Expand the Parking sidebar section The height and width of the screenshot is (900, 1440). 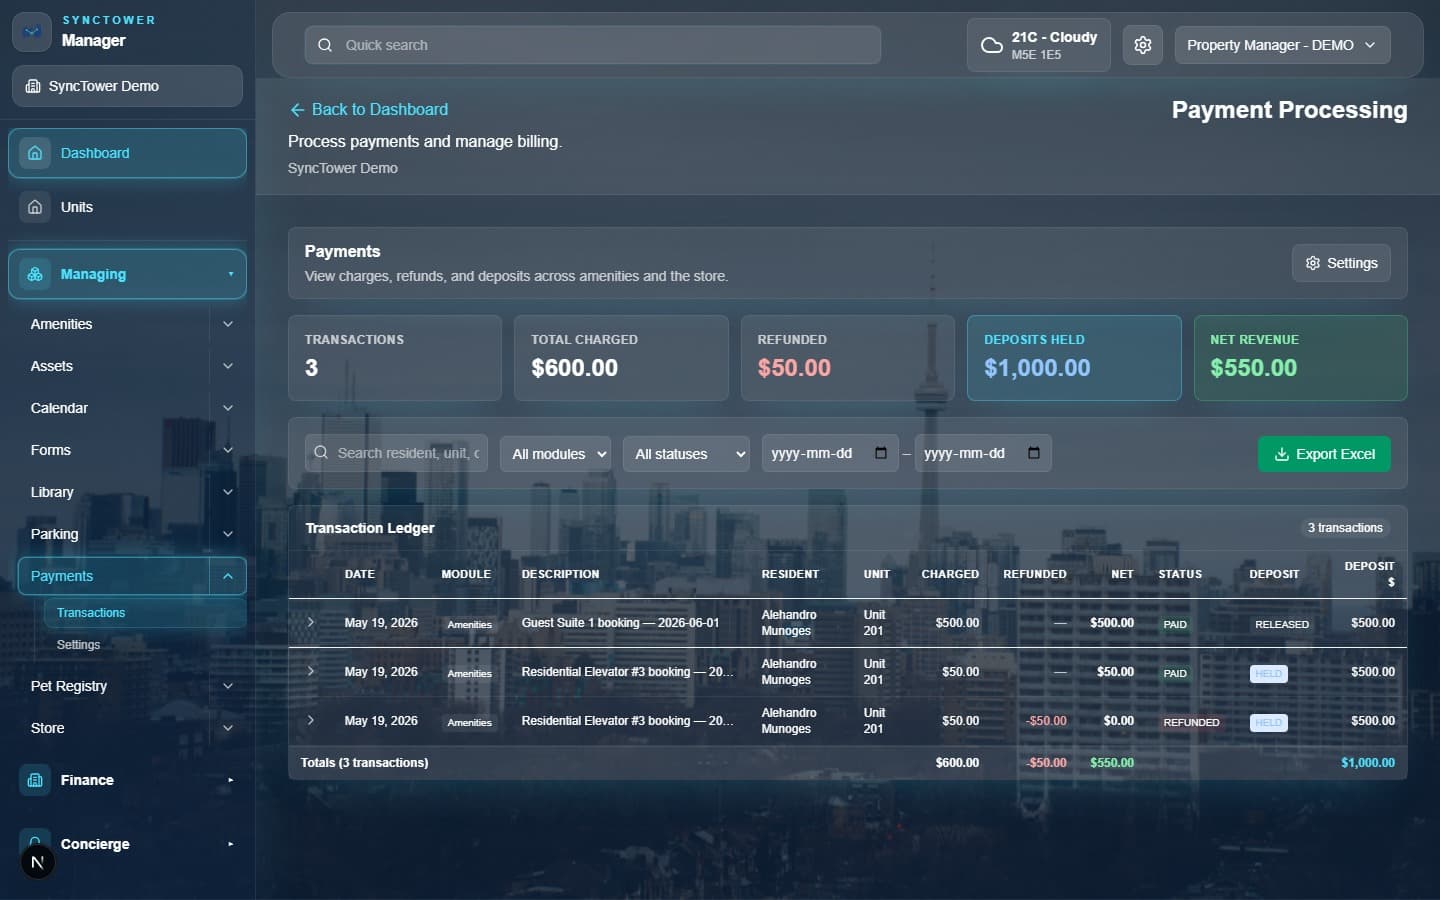tap(228, 534)
